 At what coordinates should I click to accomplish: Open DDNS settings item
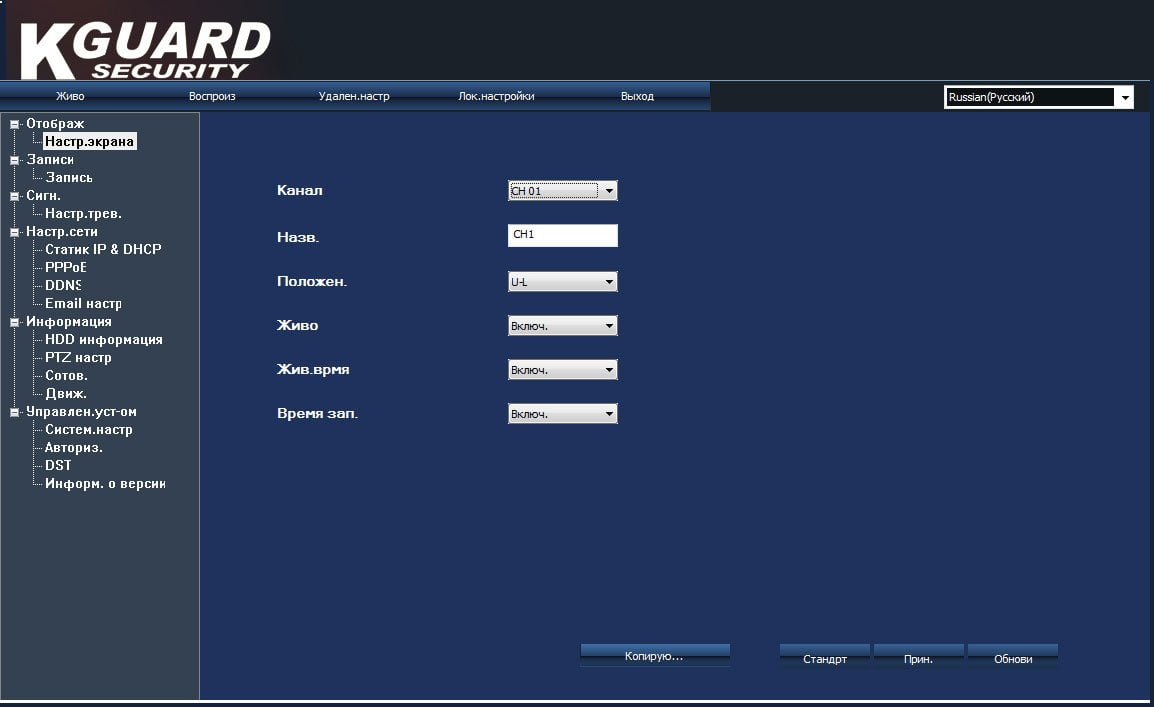[x=63, y=285]
